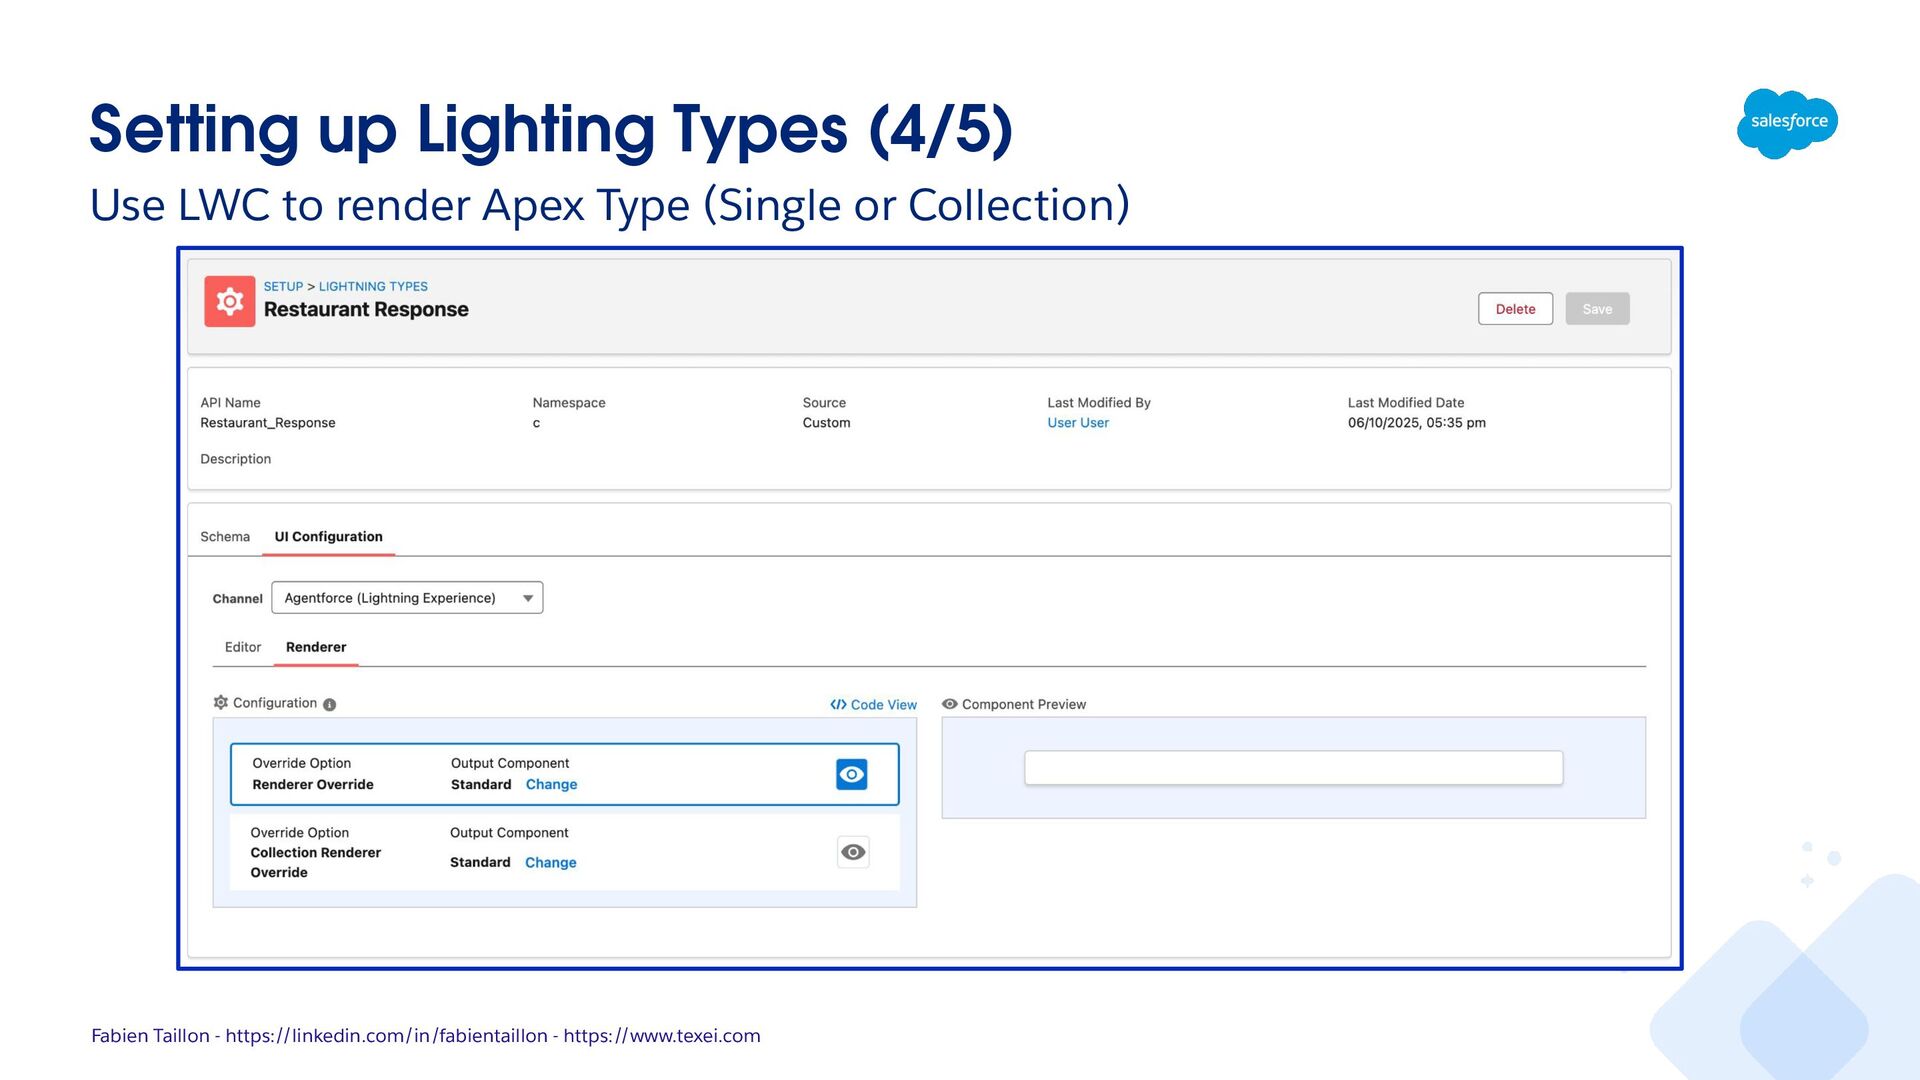Screen dimensions: 1920x1080
Task: Click the Salesforce cloud logo
Action: [x=1788, y=122]
